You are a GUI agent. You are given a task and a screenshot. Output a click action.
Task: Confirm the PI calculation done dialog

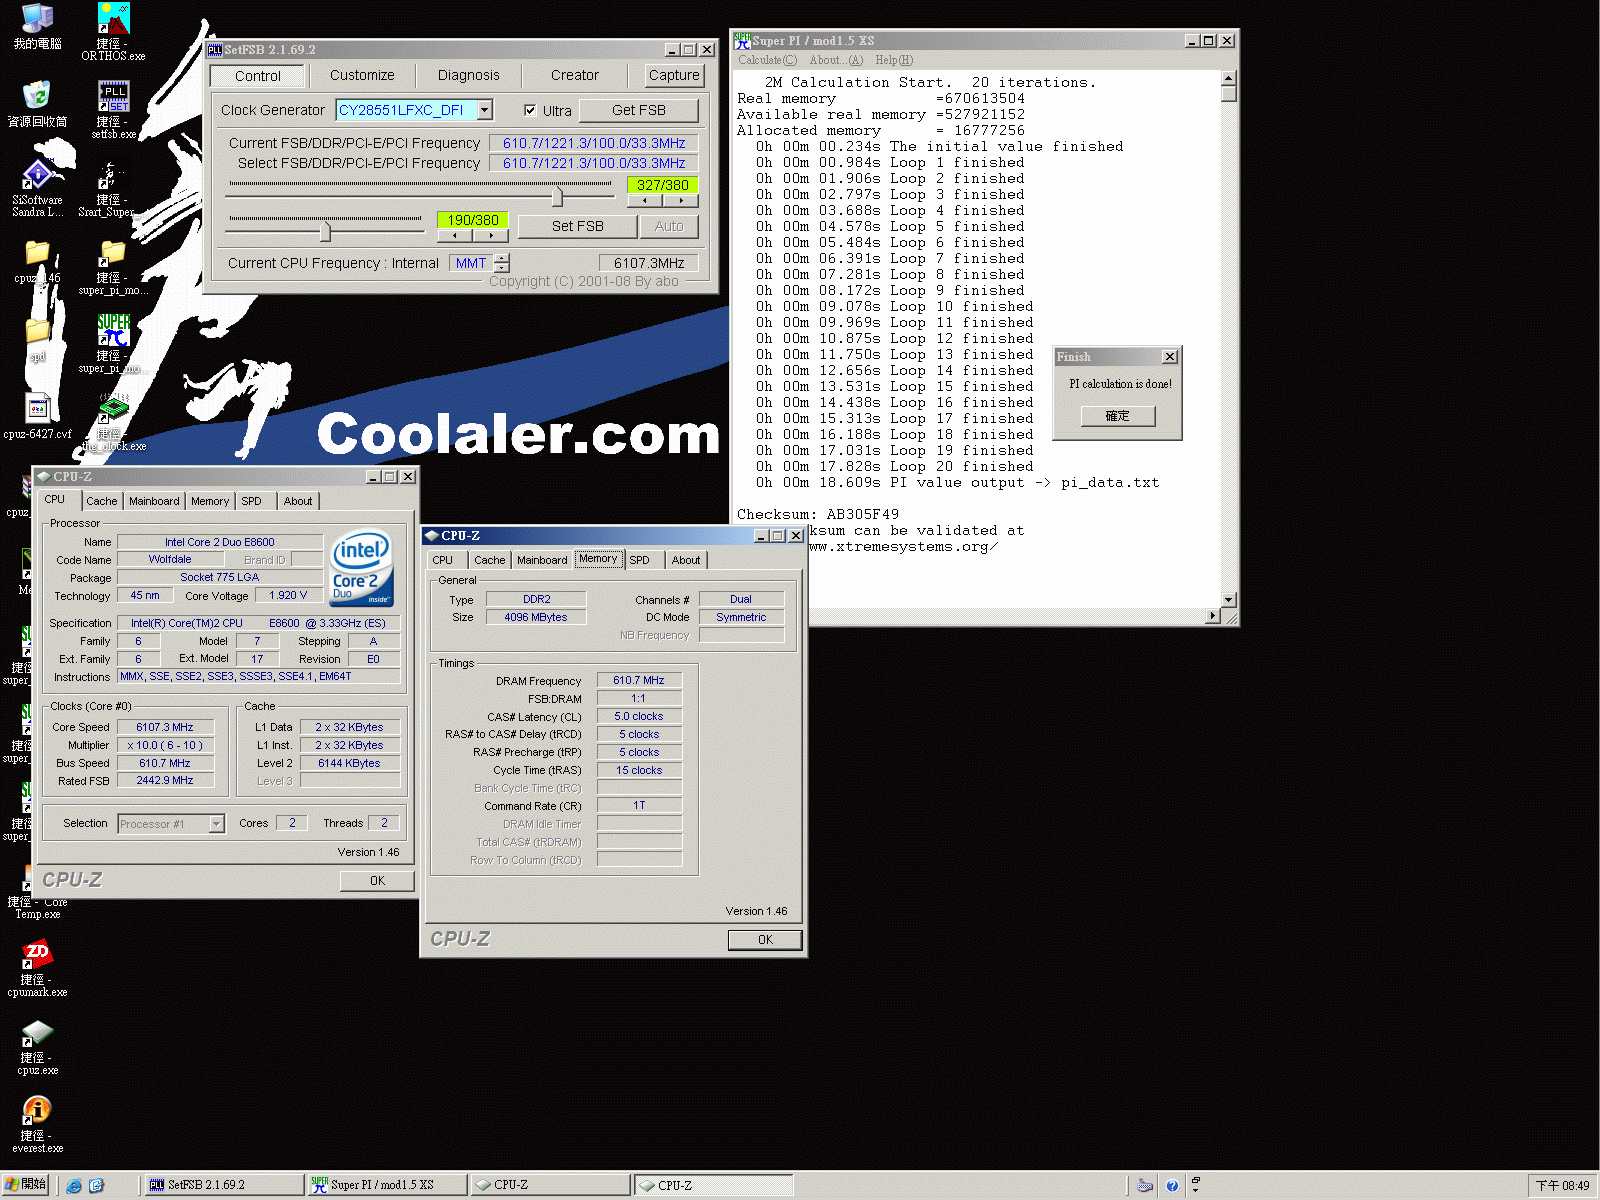click(1117, 416)
